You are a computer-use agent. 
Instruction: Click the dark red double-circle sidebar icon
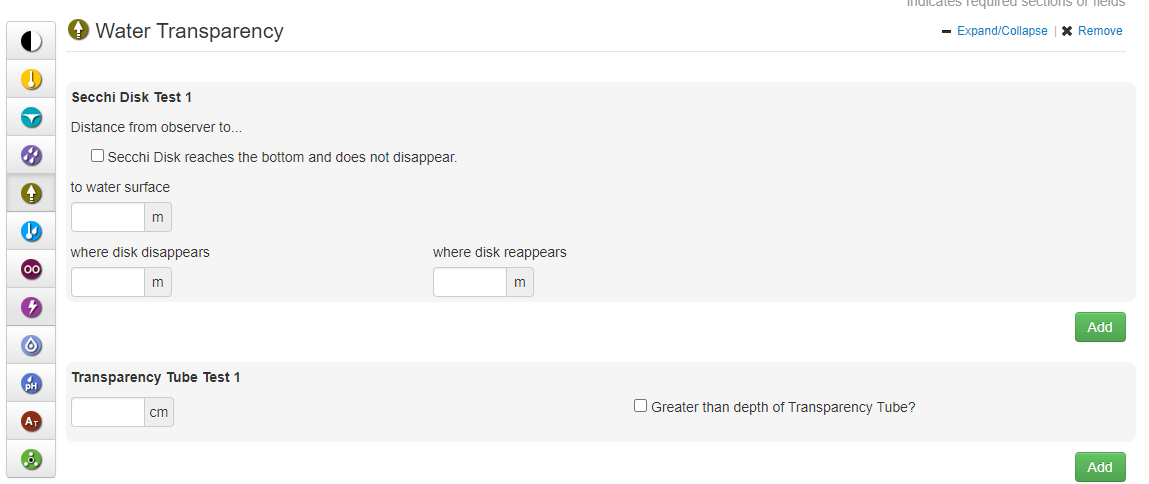tap(31, 269)
